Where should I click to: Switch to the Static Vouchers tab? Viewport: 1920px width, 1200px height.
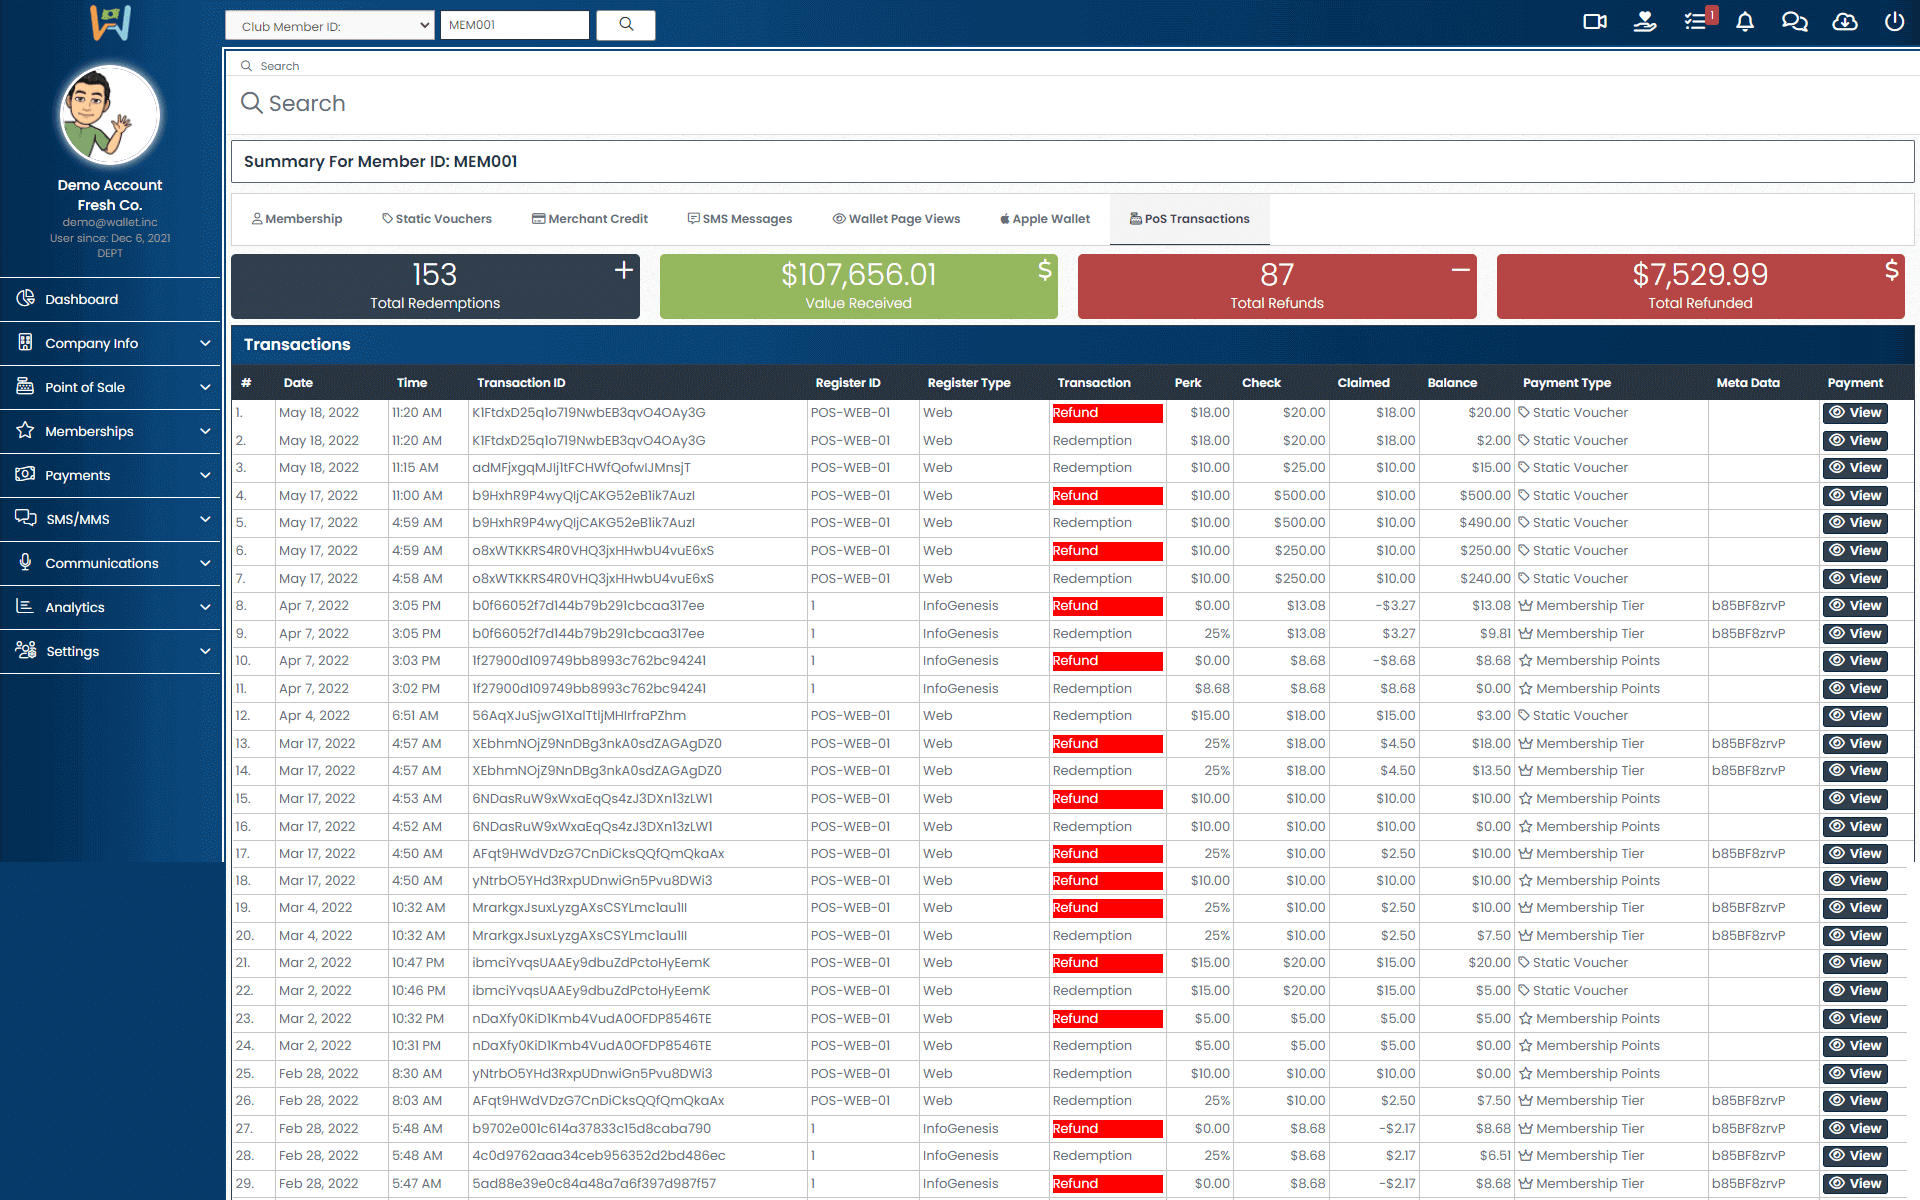click(x=437, y=219)
